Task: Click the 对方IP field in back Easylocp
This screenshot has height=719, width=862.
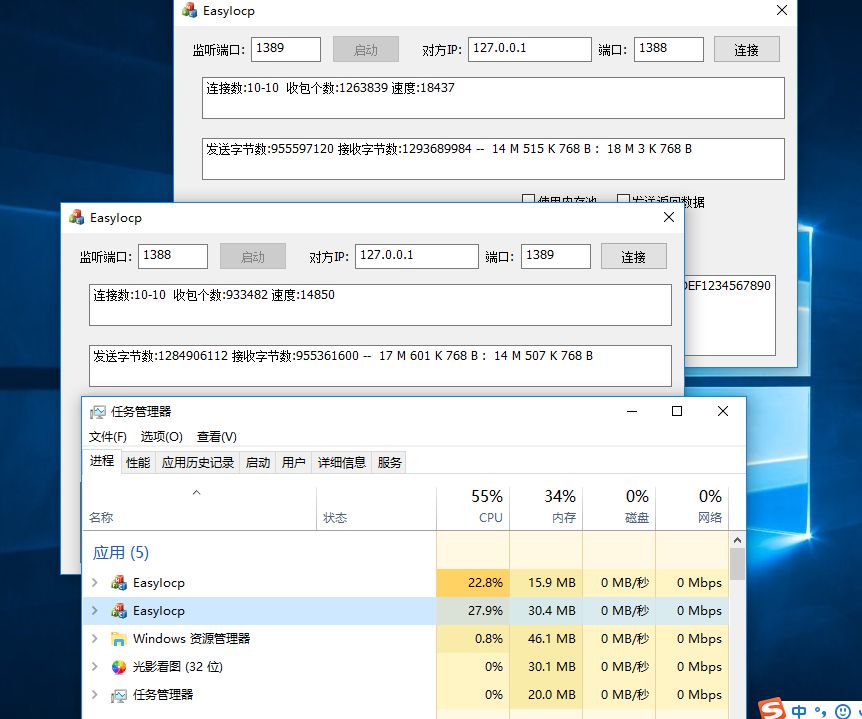Action: [529, 49]
